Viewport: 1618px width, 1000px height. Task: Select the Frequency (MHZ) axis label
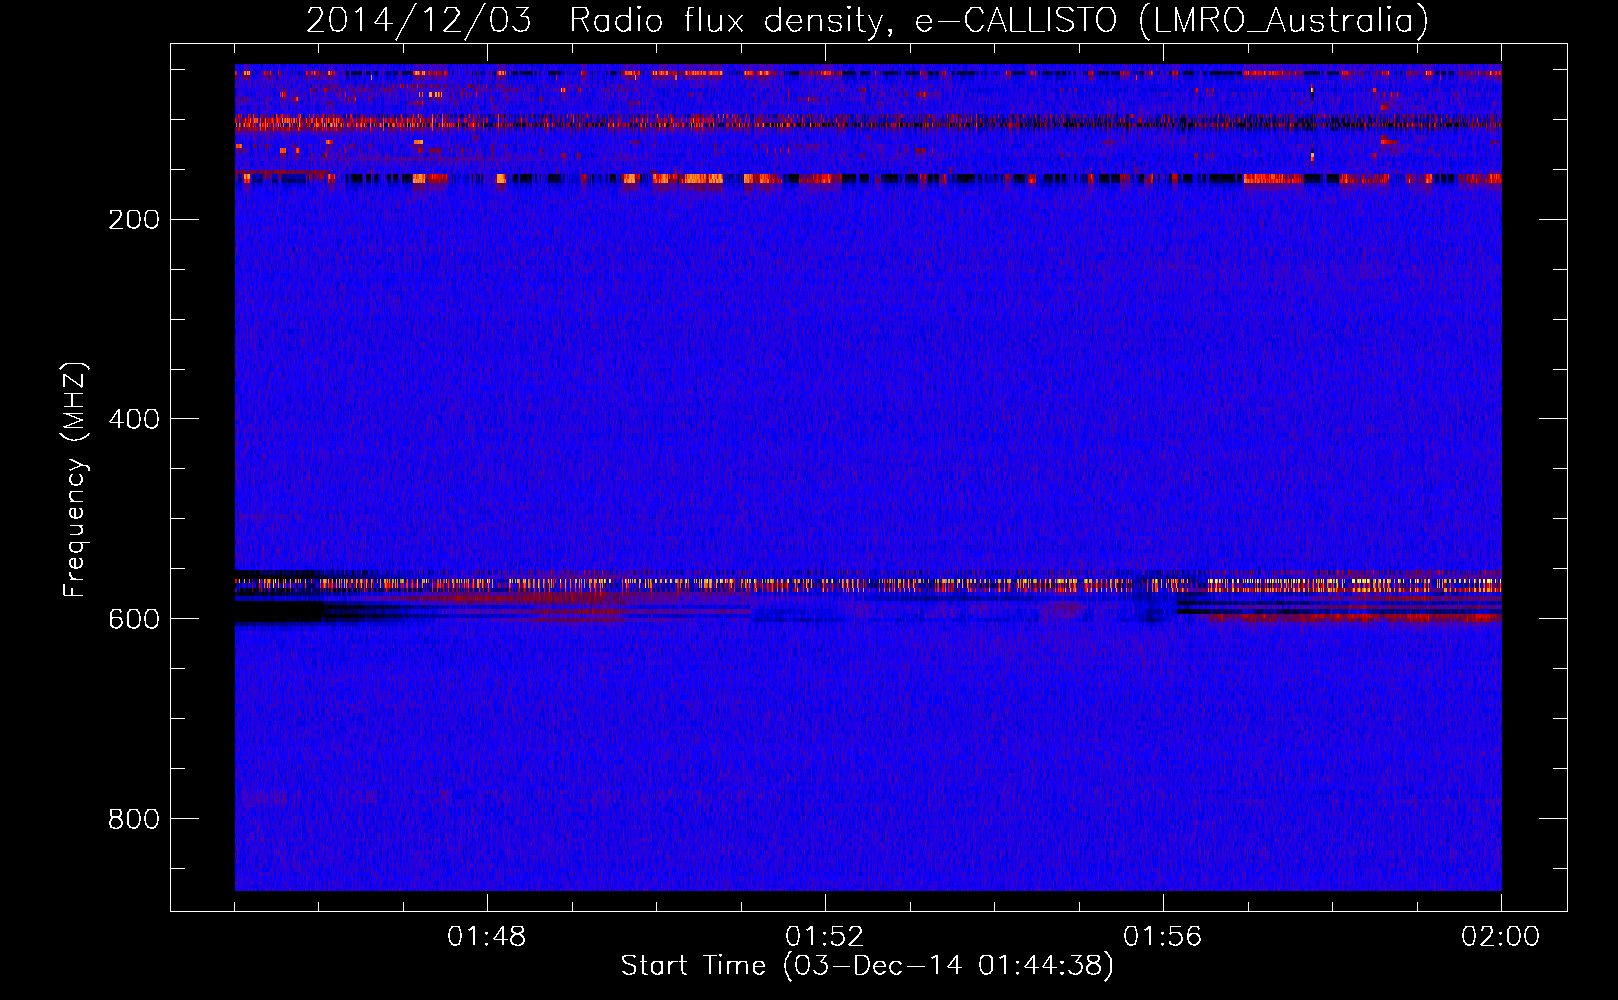75,480
